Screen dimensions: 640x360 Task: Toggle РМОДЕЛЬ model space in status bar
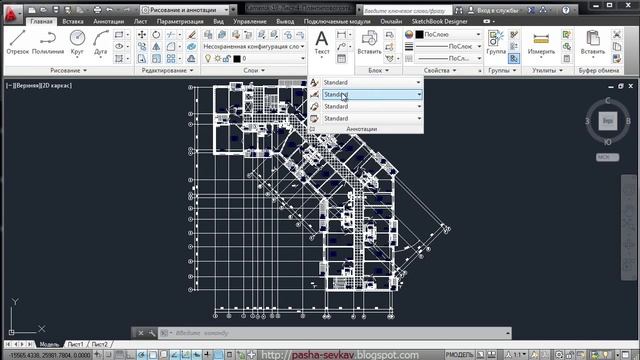(460, 354)
